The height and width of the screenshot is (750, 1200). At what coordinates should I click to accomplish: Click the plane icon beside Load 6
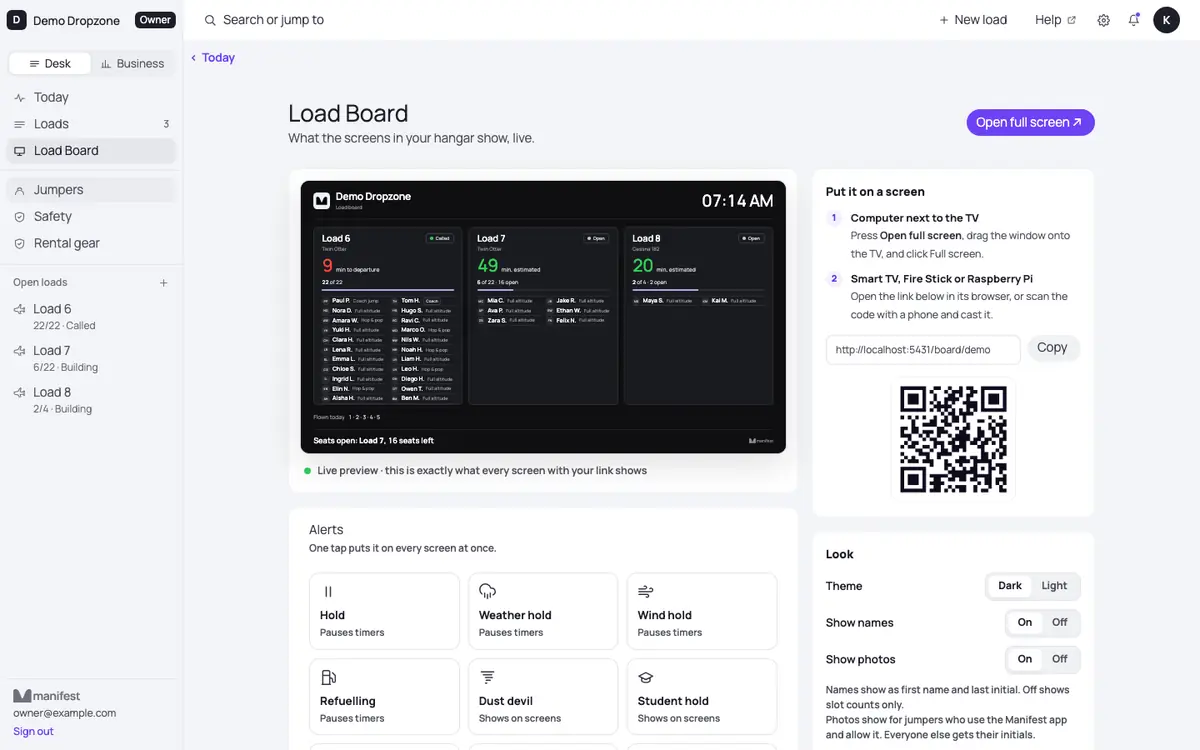coord(19,310)
